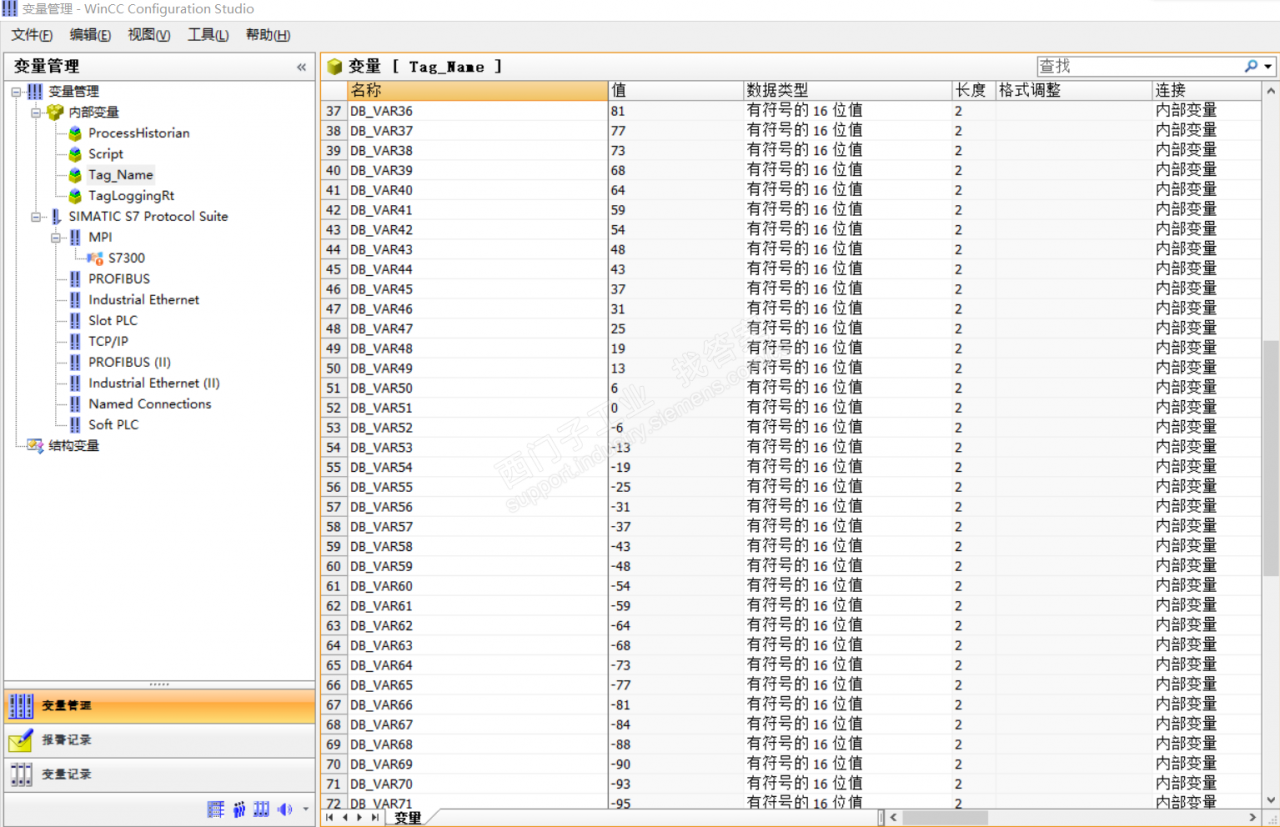The image size is (1280, 827).
Task: Select the data type cell of DB_VAR60
Action: (x=847, y=586)
